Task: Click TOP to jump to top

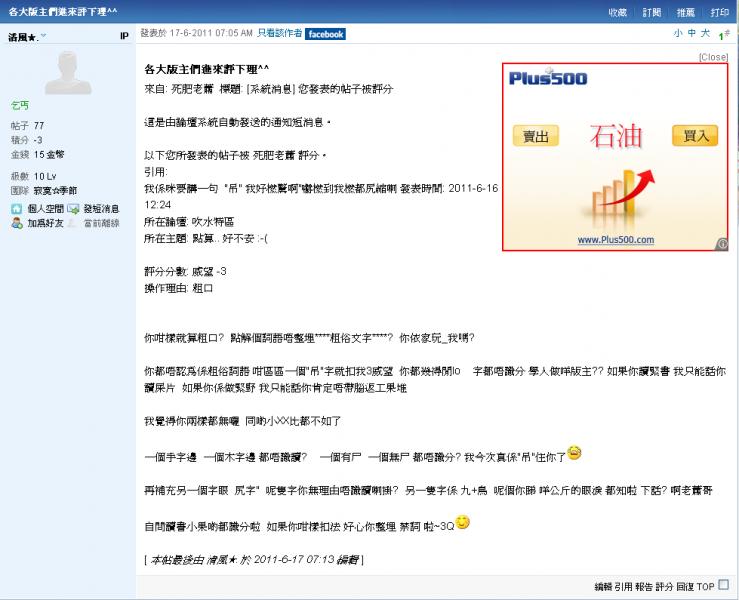Action: (x=706, y=587)
